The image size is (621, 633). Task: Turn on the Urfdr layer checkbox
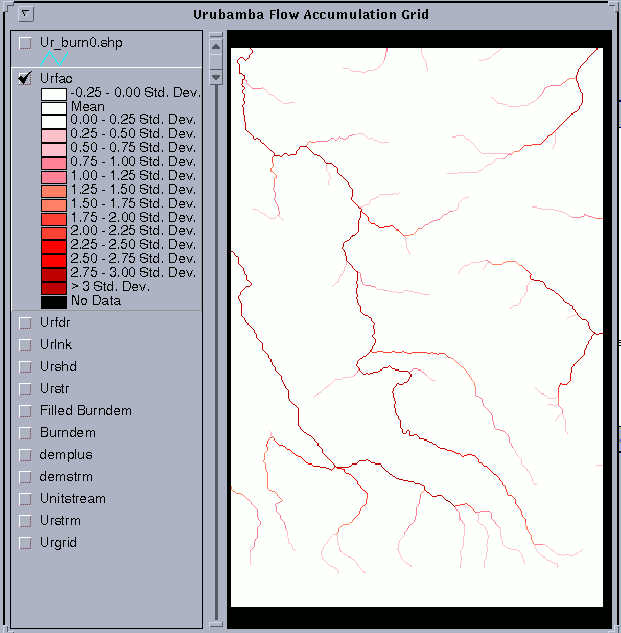25,322
